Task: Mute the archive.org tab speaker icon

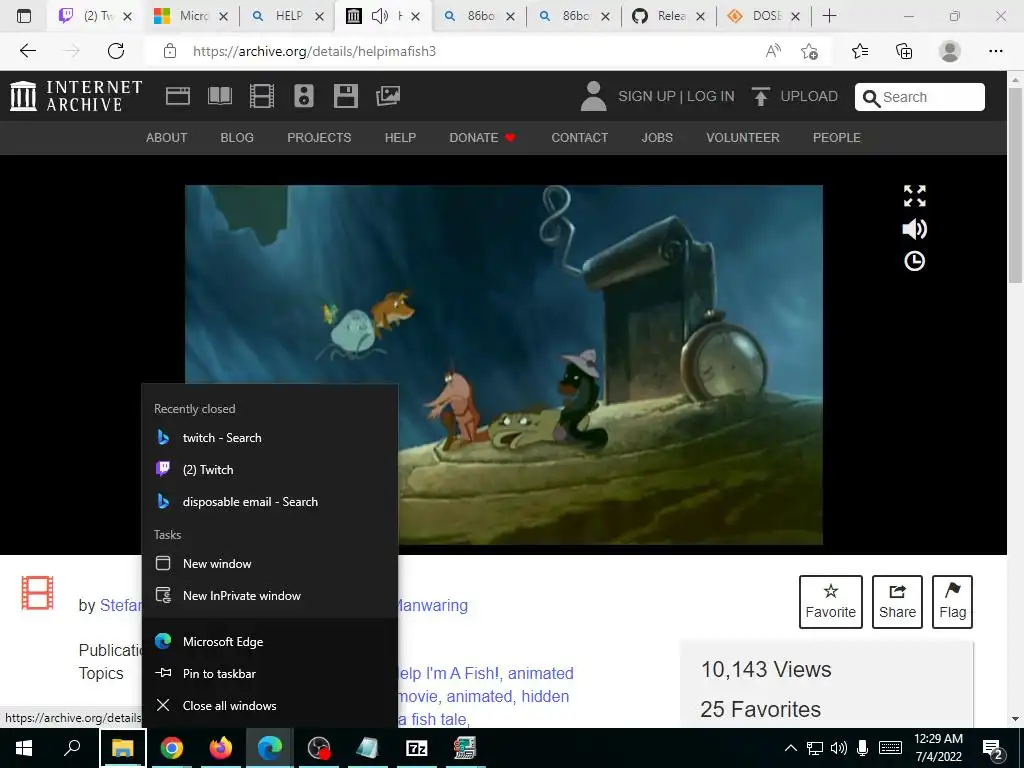Action: coord(379,16)
